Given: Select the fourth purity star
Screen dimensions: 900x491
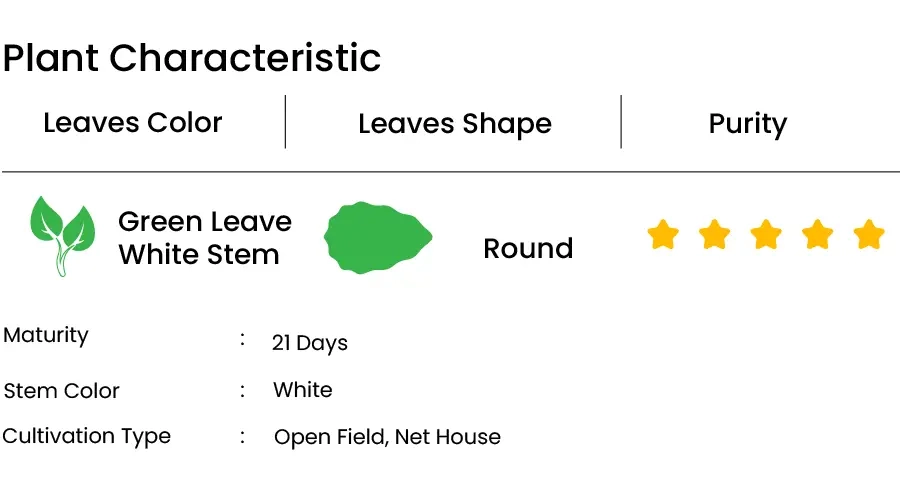Looking at the screenshot, I should (817, 234).
